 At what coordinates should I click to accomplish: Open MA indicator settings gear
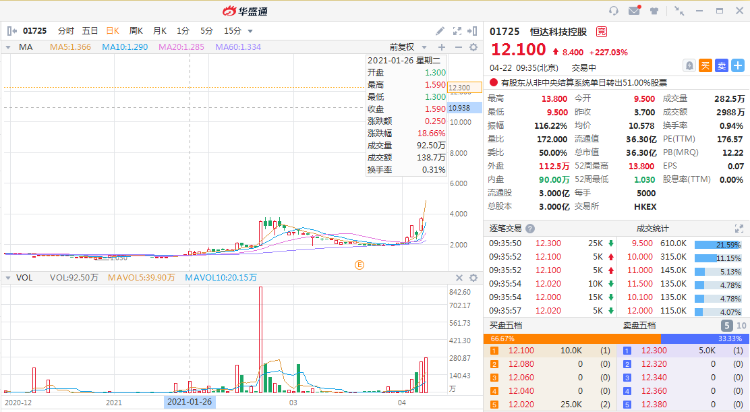474,47
